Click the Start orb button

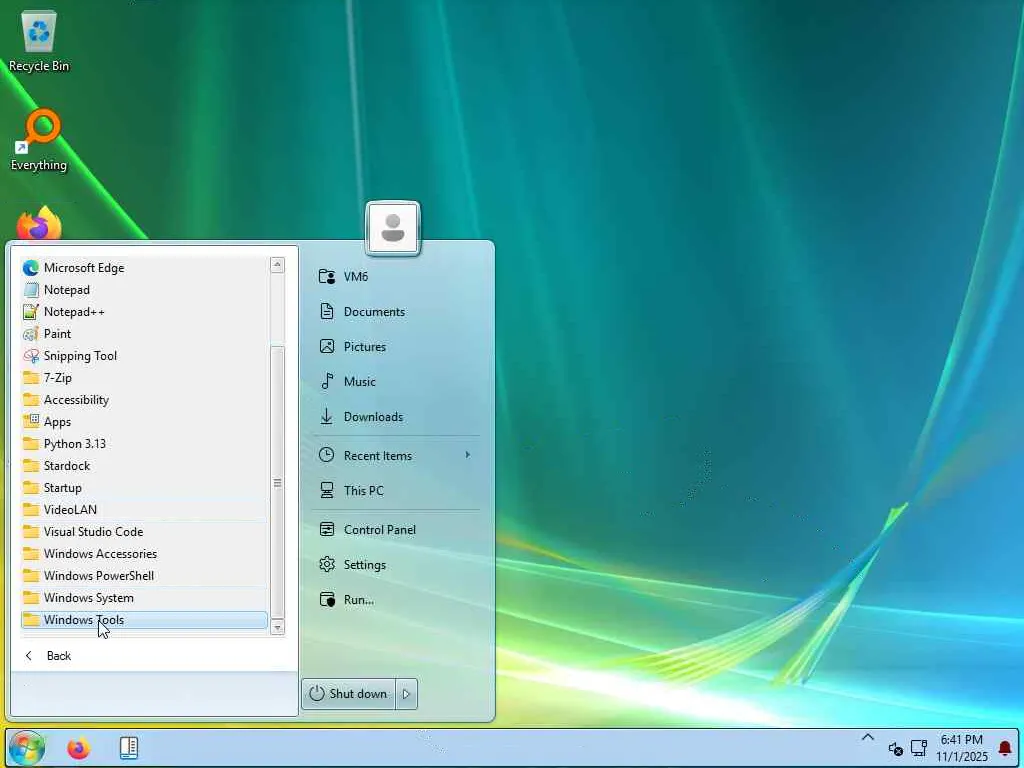pos(27,748)
